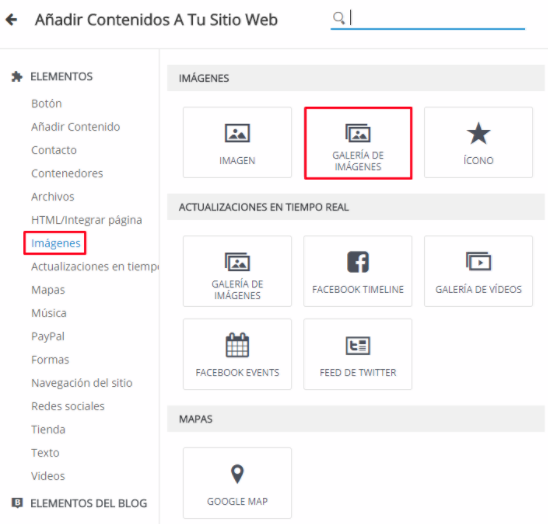Click the back arrow icon
548x524 pixels.
tap(11, 20)
